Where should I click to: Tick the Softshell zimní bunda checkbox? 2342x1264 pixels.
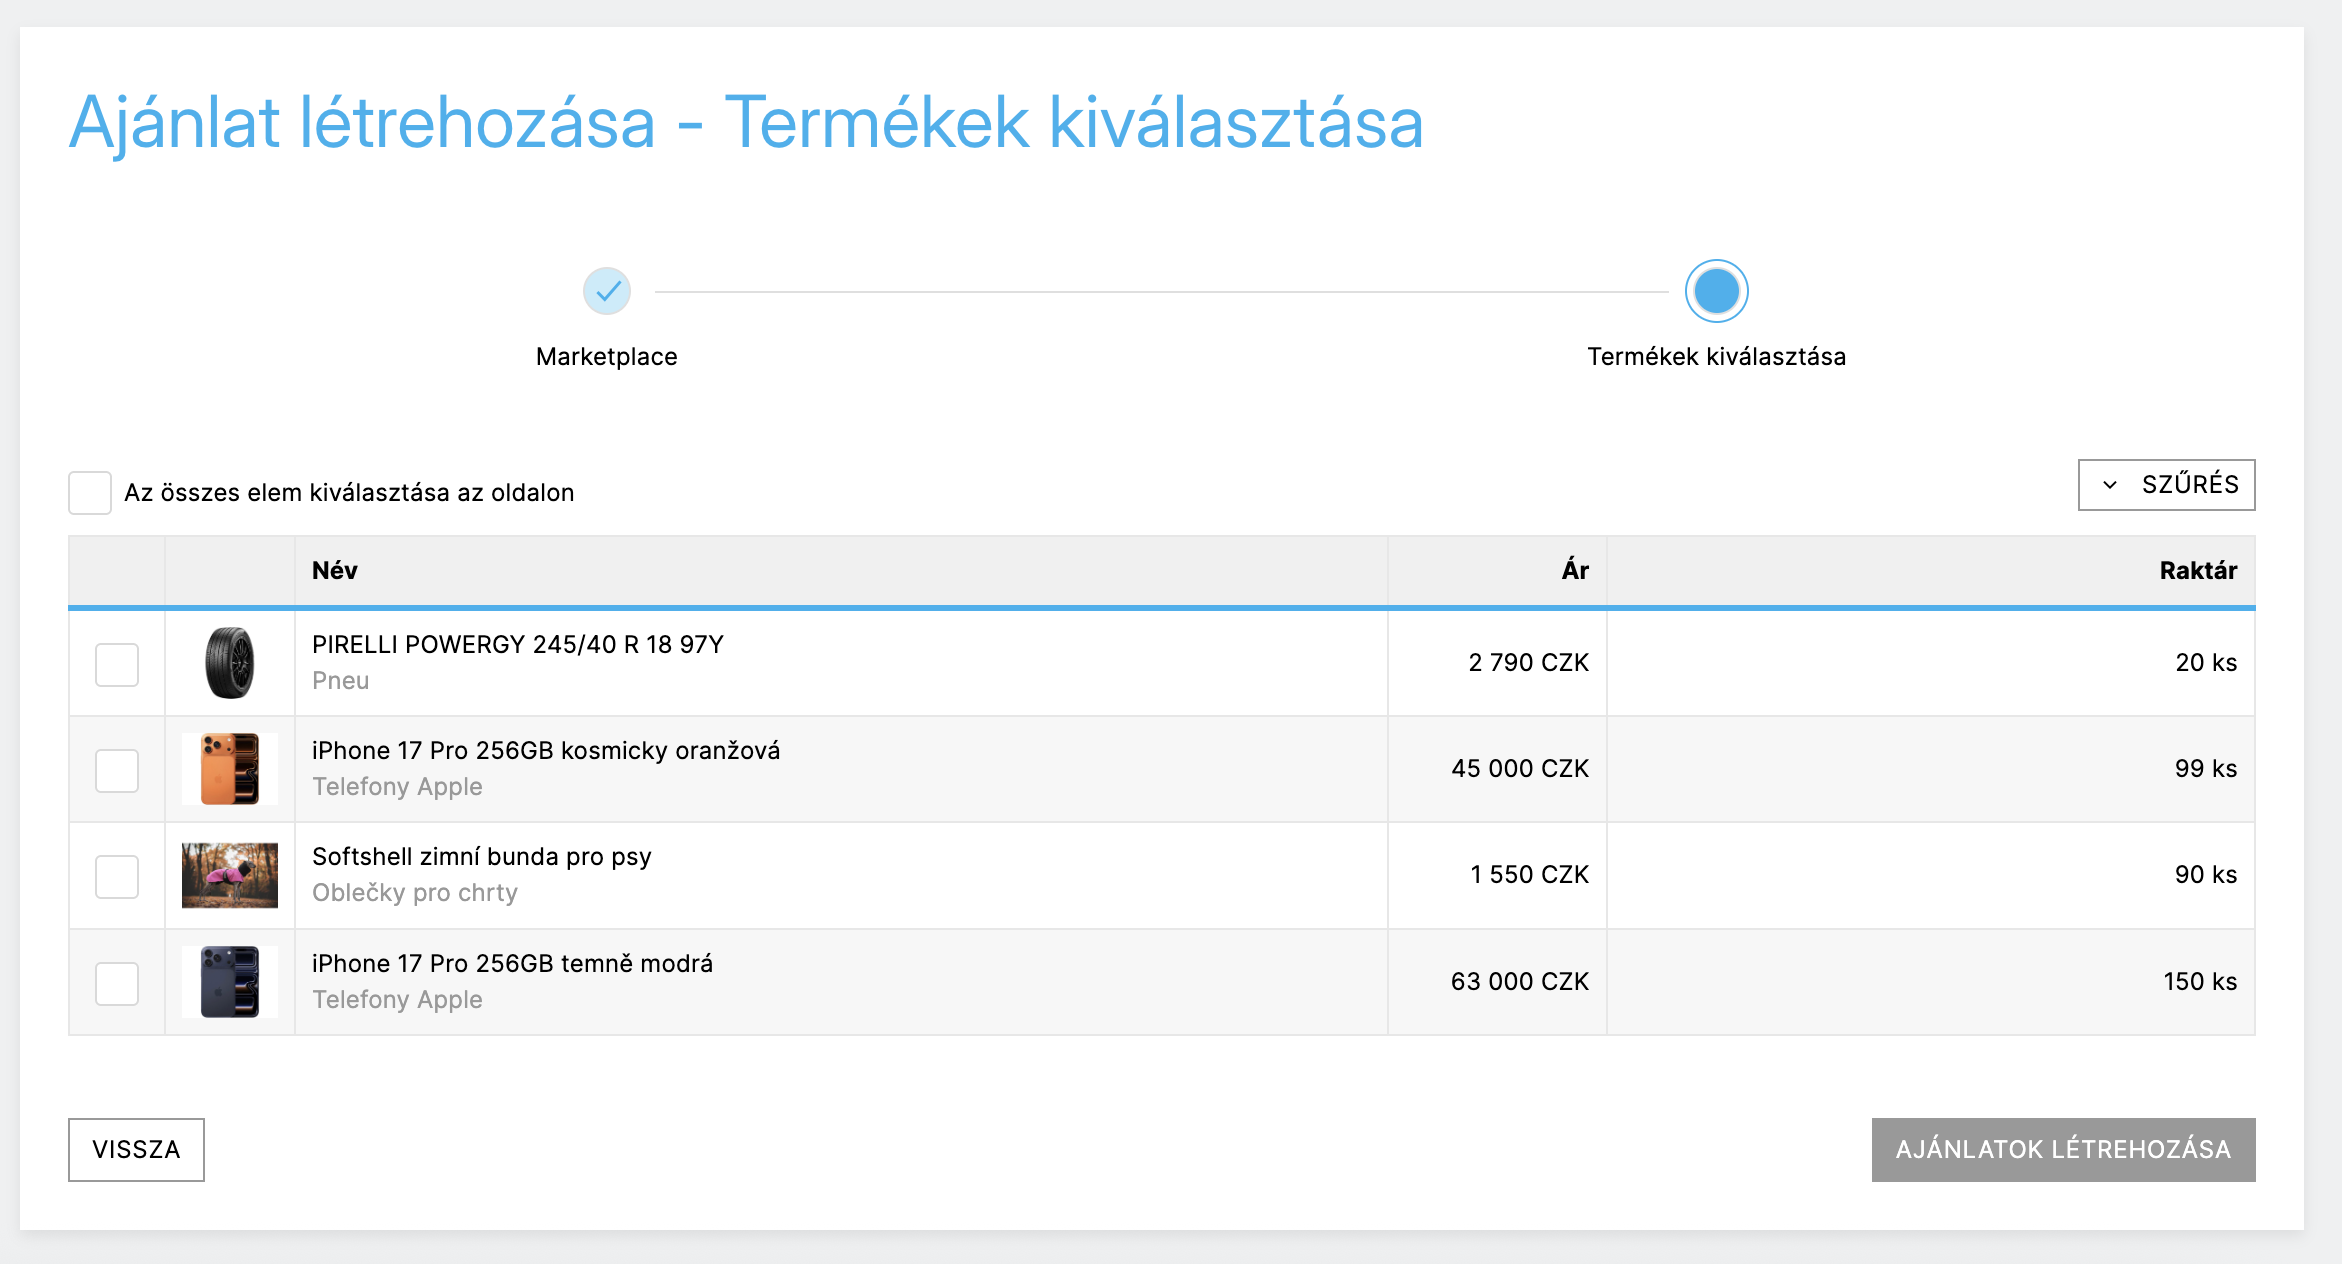pyautogui.click(x=117, y=877)
